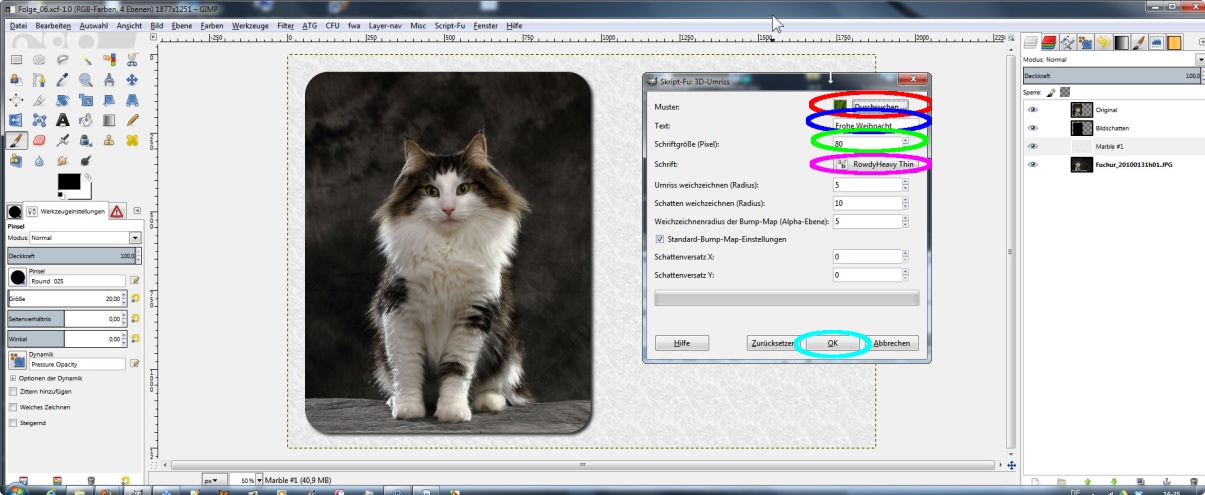Open the Script-Fu menu
The image size is (1205, 495).
coord(449,24)
